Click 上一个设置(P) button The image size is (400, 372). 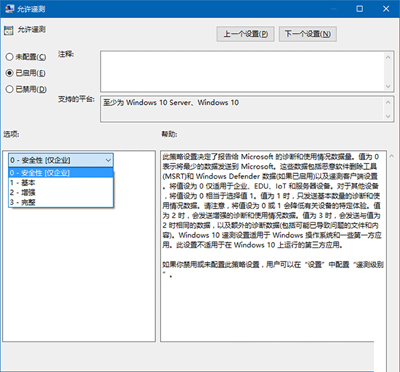click(245, 34)
